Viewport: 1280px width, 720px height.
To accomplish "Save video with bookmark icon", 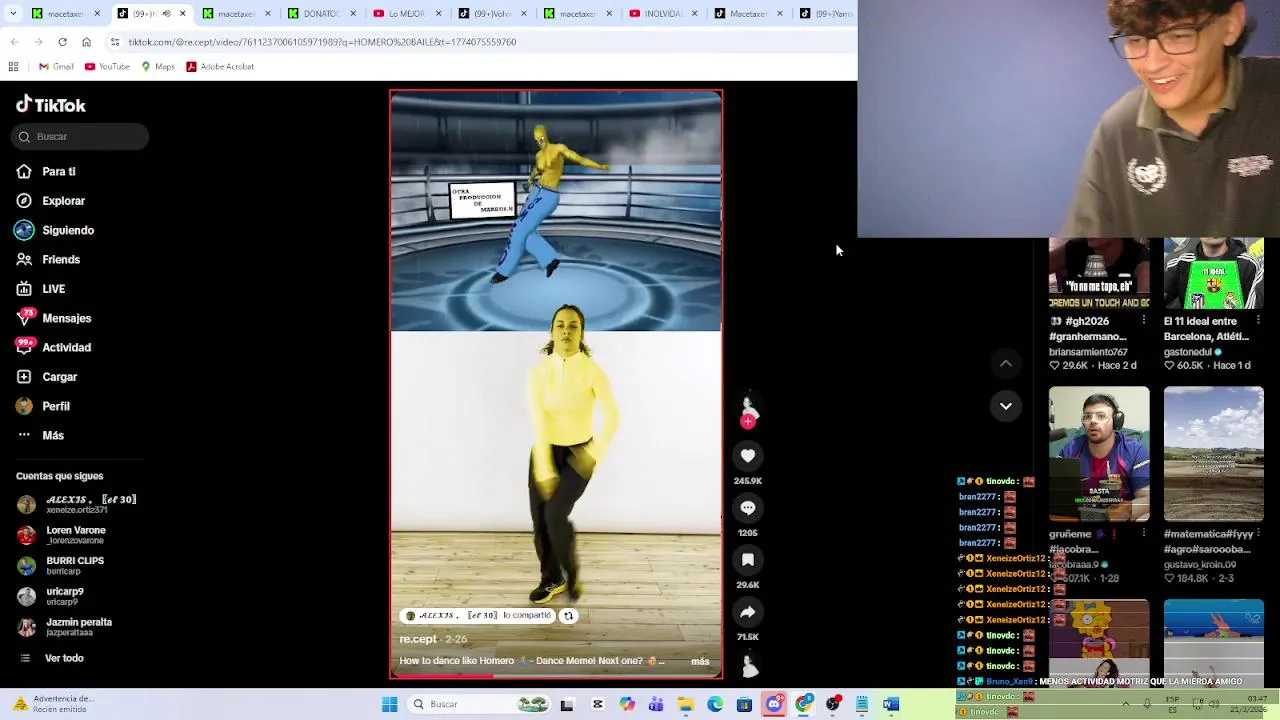I will pyautogui.click(x=747, y=560).
